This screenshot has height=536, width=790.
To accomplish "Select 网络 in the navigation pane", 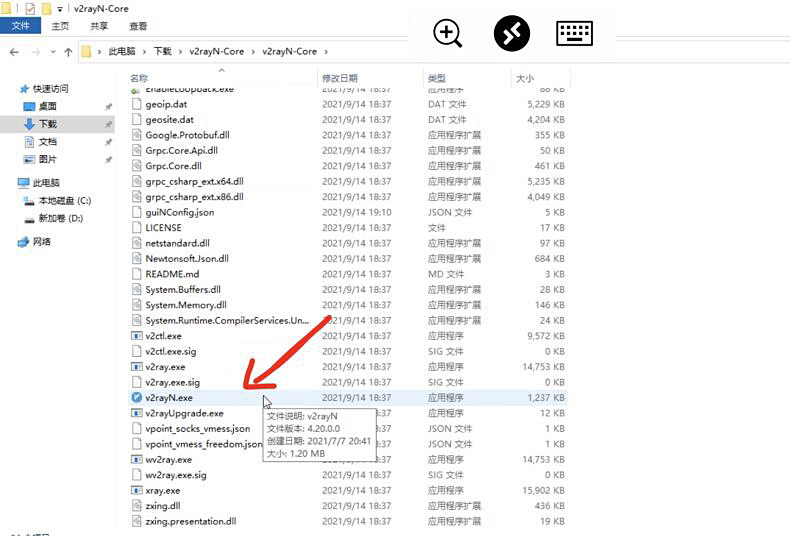I will click(x=42, y=242).
